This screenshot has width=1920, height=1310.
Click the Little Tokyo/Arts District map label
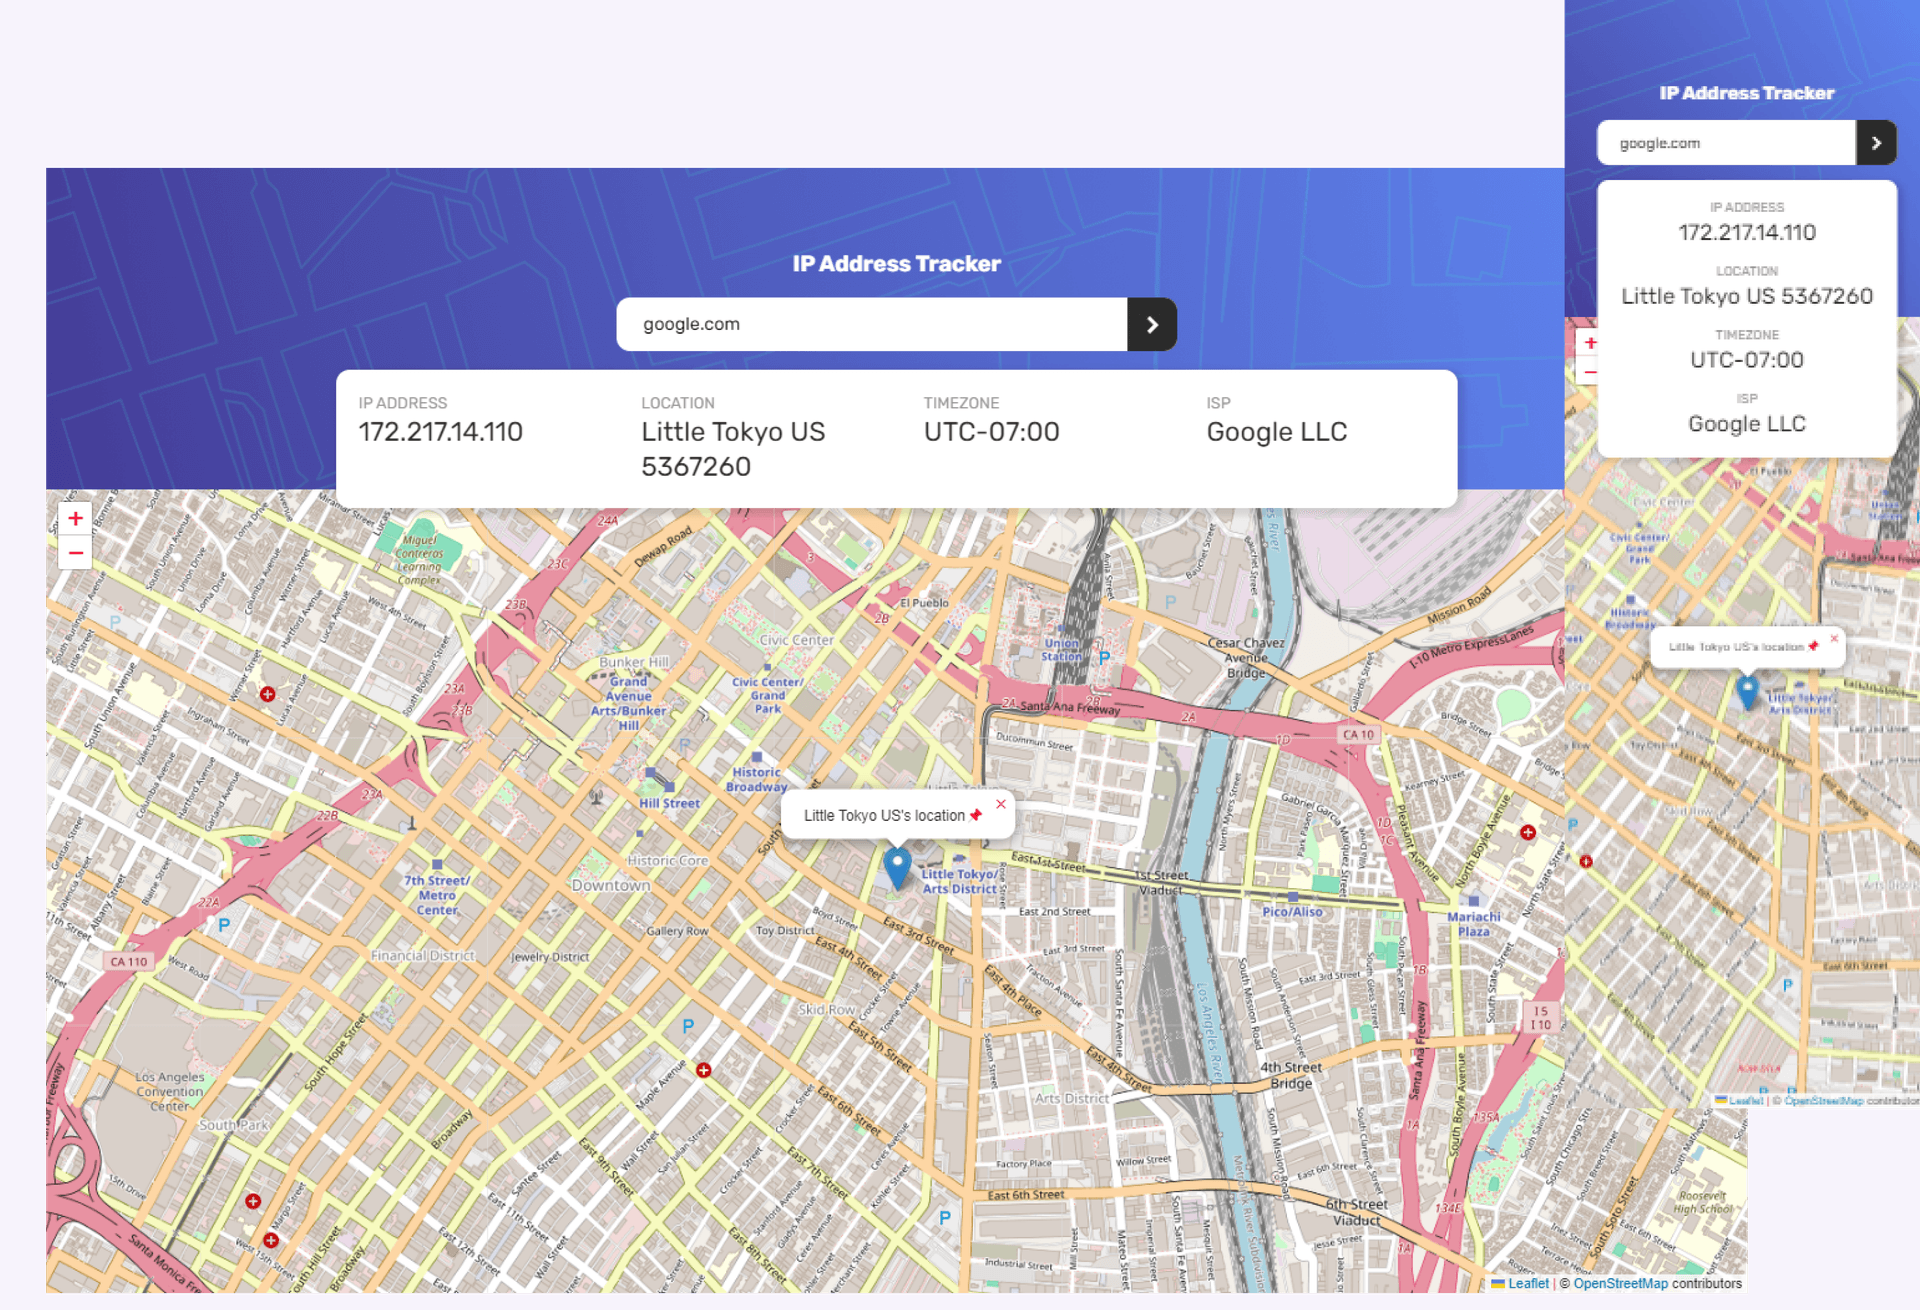[959, 881]
